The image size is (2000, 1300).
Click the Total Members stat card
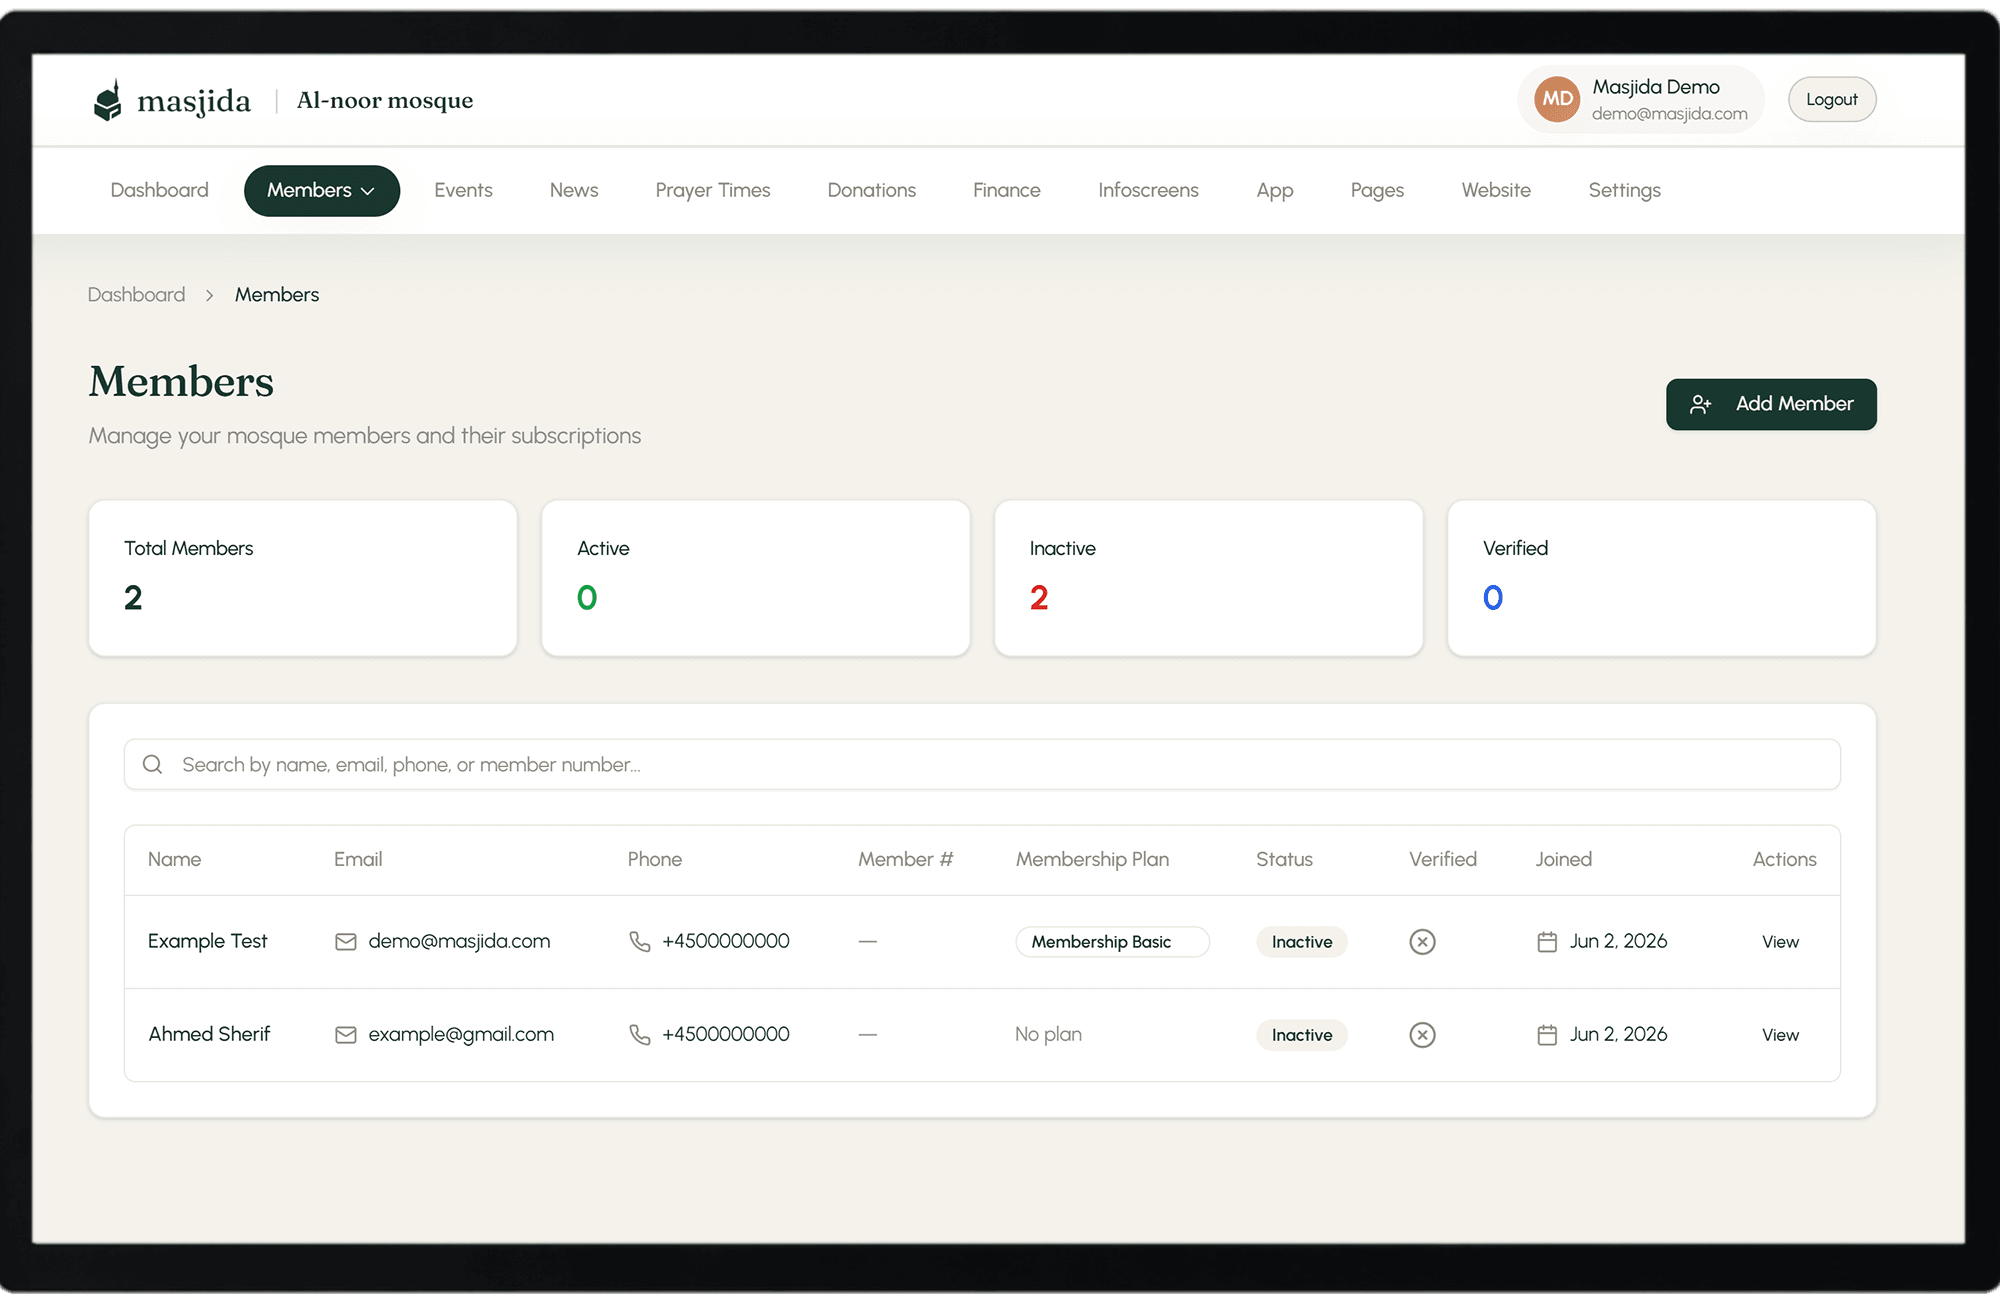[x=303, y=578]
